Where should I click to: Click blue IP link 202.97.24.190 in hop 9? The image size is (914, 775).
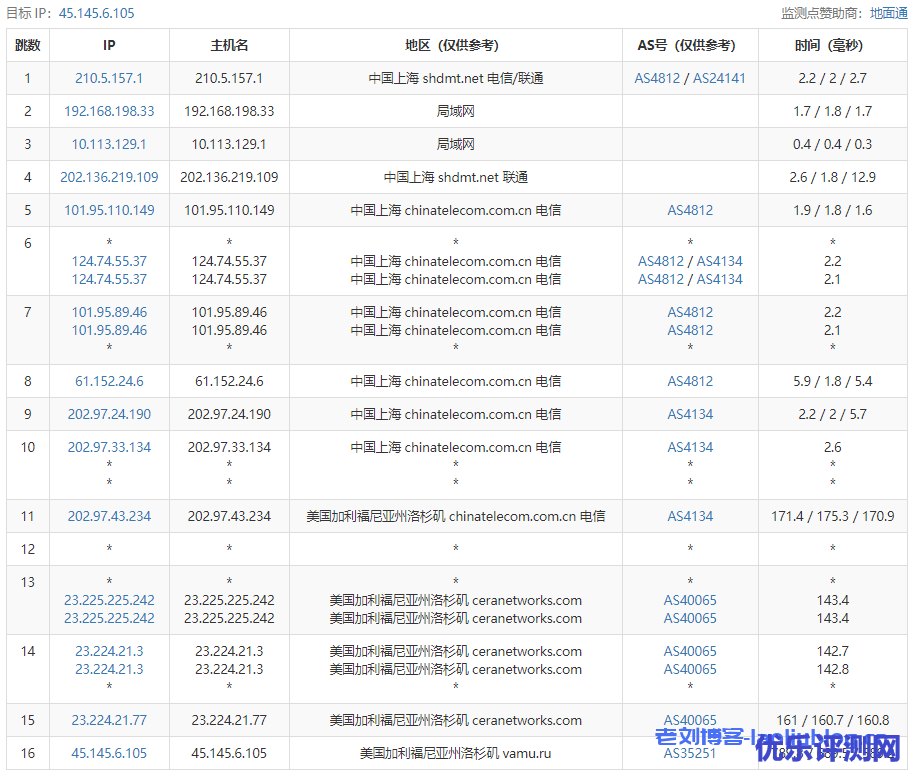(109, 414)
